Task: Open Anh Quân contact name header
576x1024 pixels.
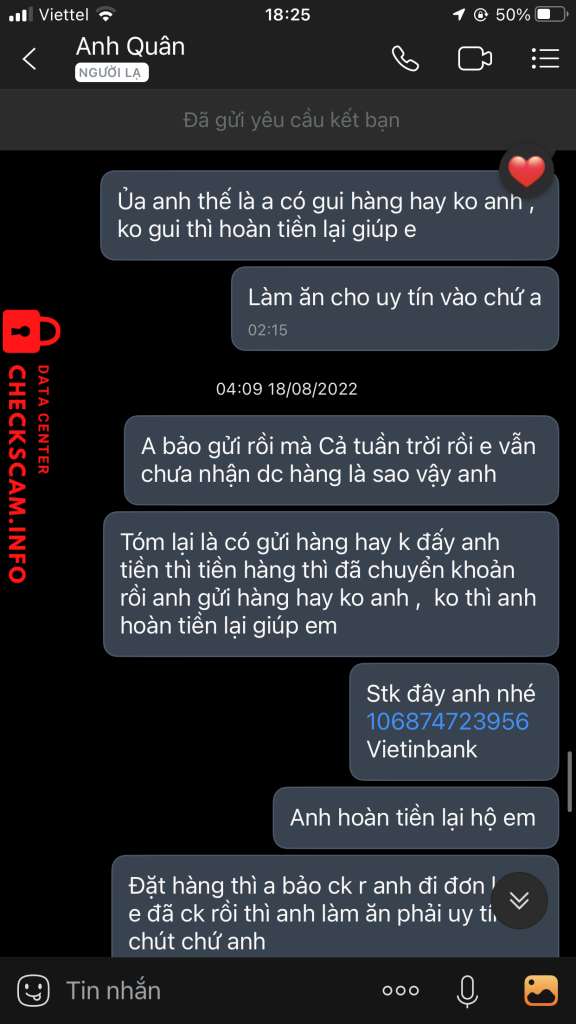Action: pos(130,46)
